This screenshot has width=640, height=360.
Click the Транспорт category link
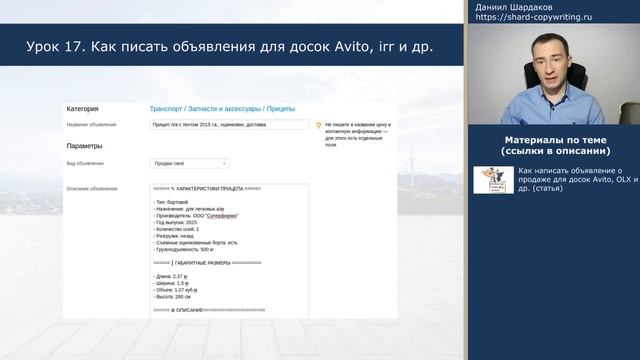tap(166, 109)
